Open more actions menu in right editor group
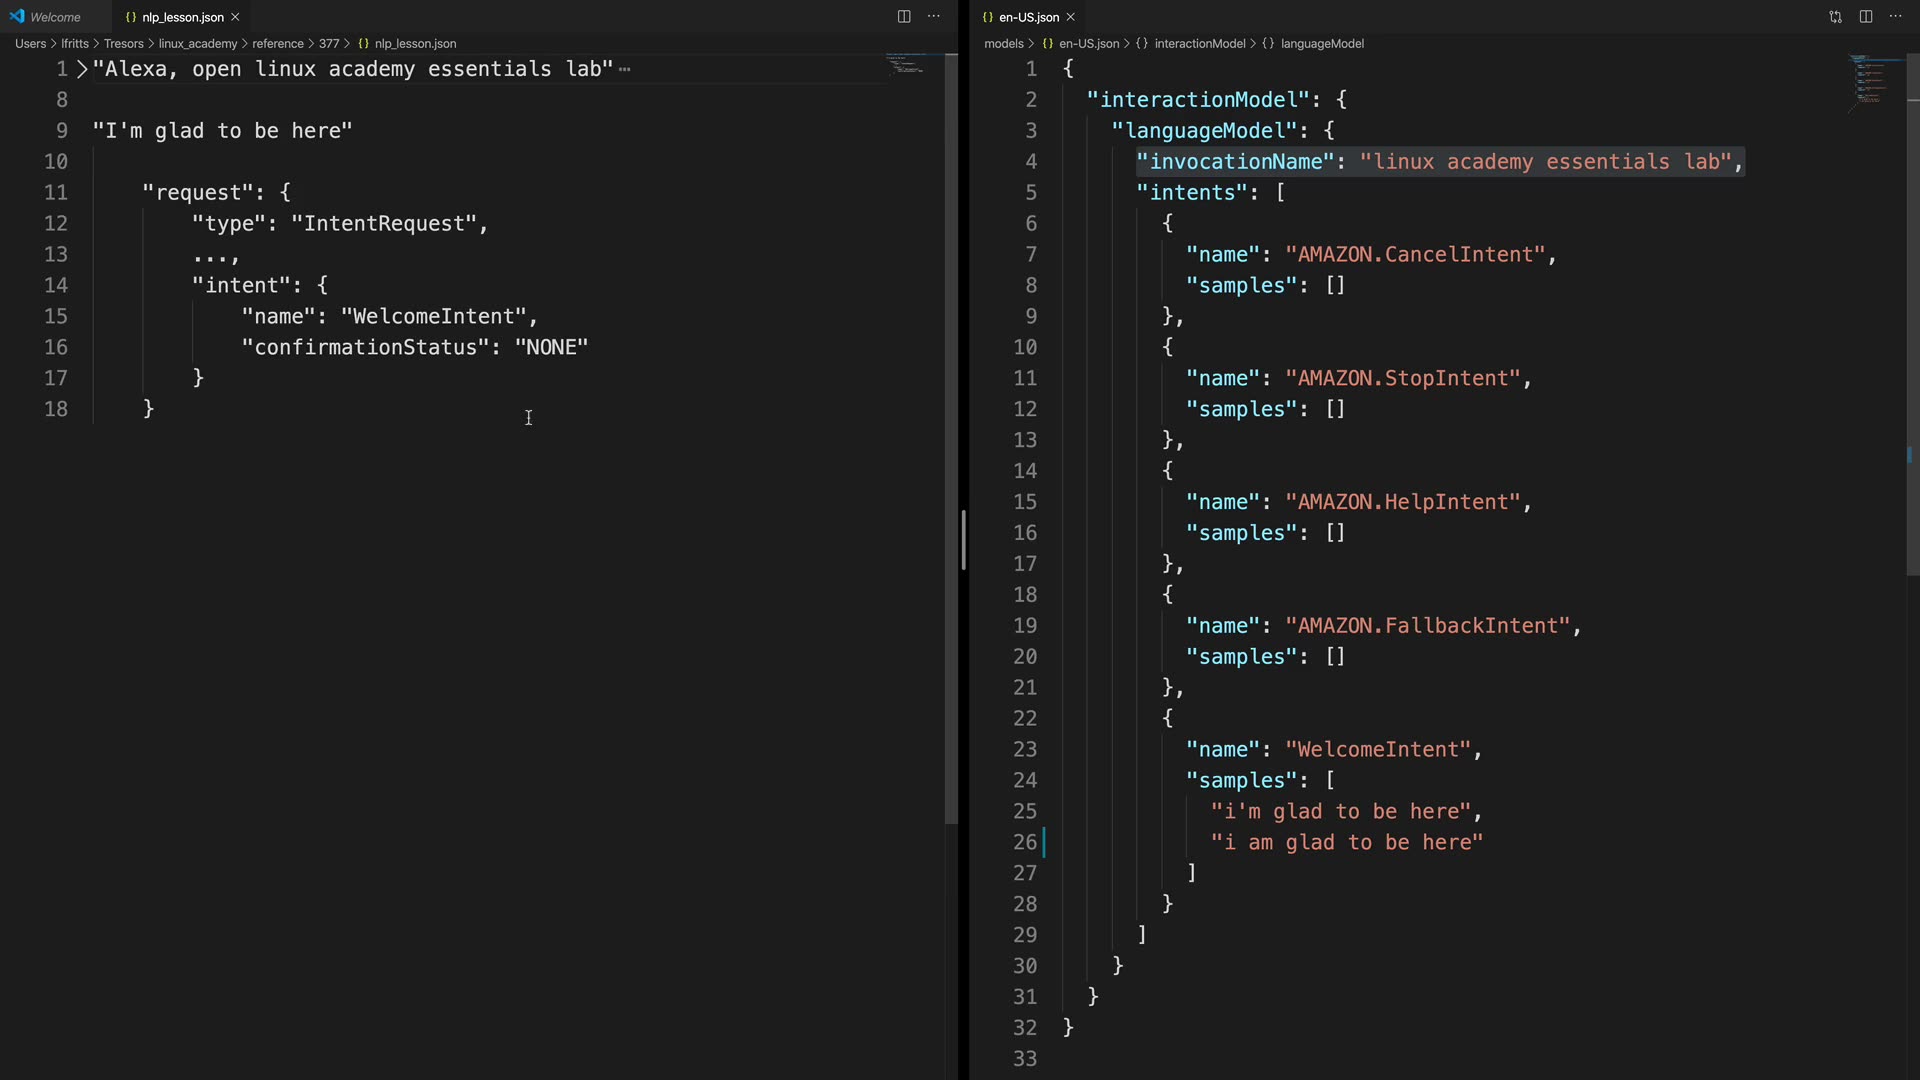 click(1896, 17)
